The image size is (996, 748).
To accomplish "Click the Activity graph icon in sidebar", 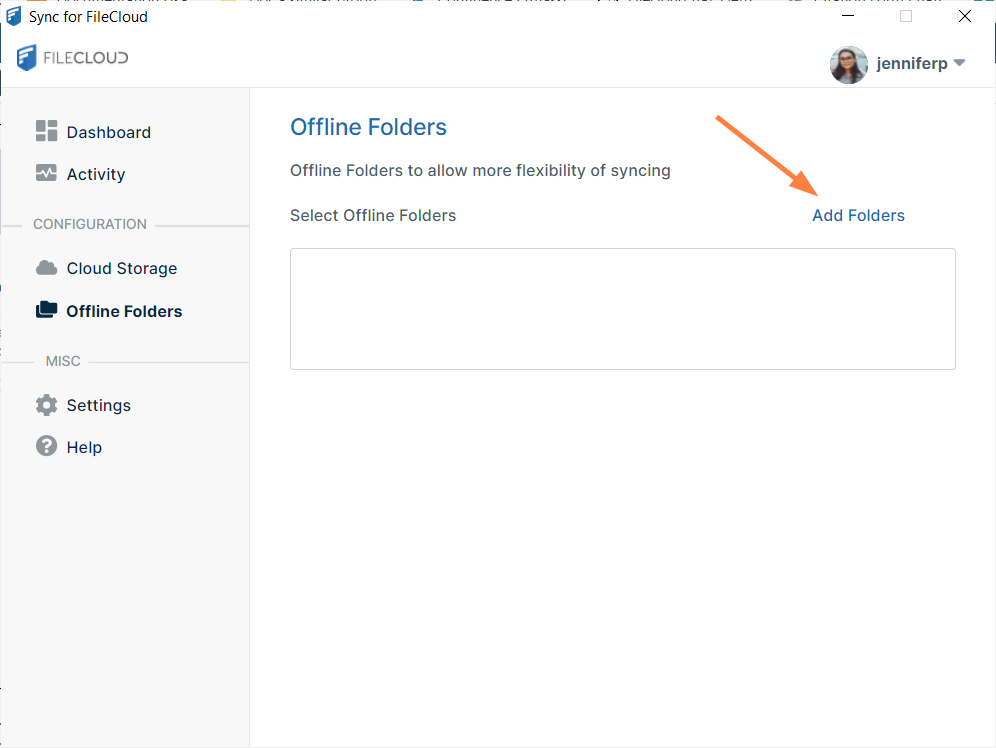I will (46, 174).
